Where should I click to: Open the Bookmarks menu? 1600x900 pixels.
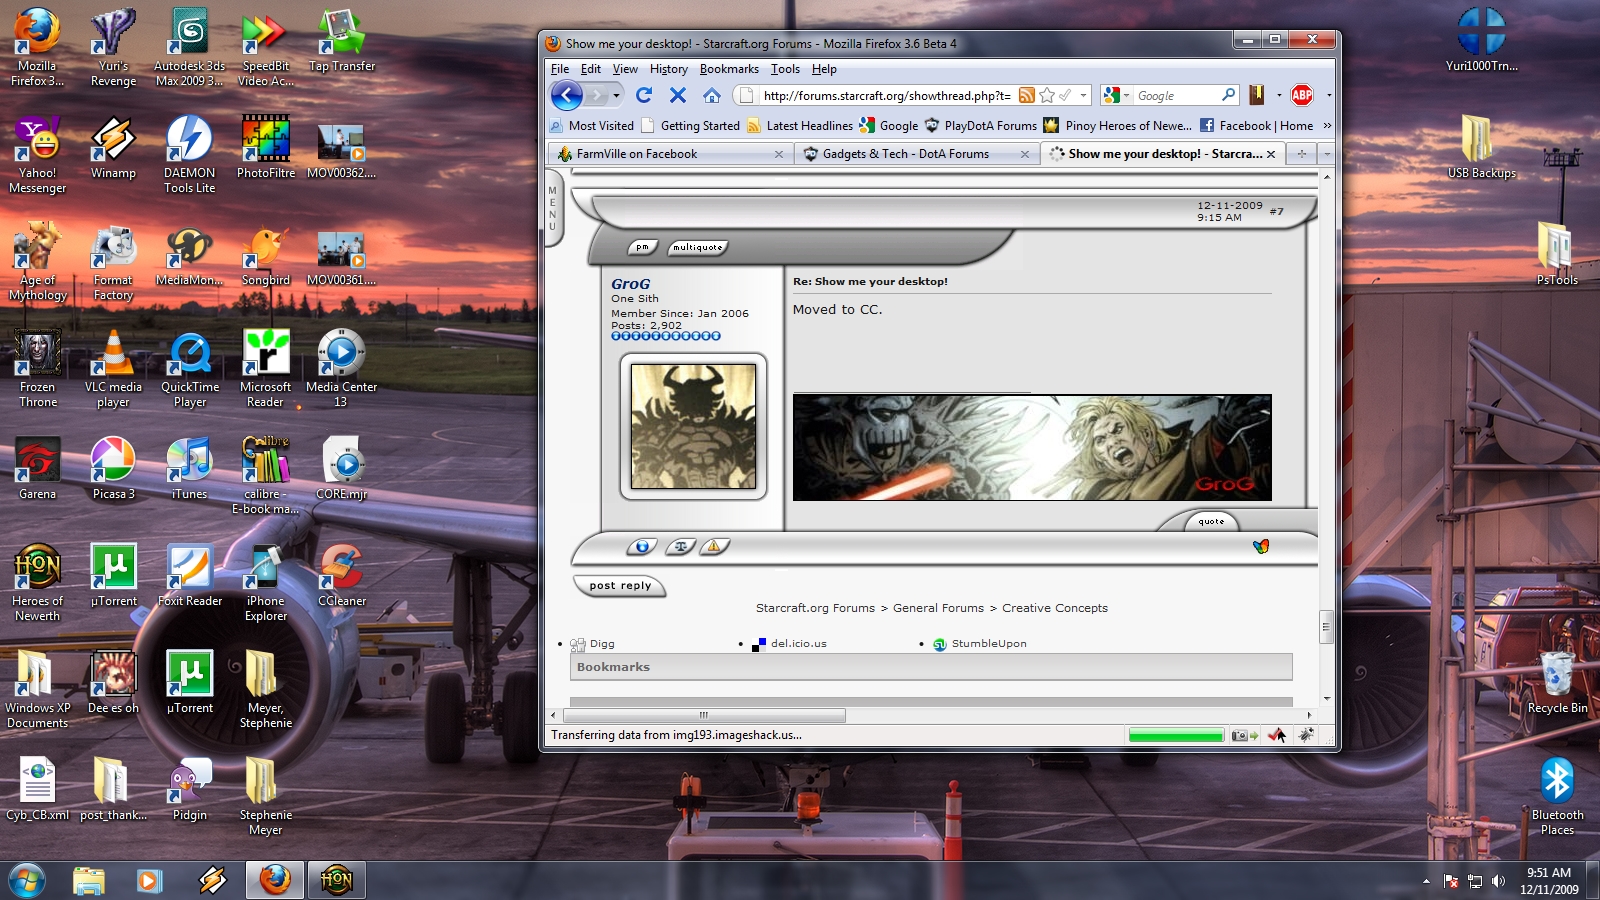[x=729, y=69]
